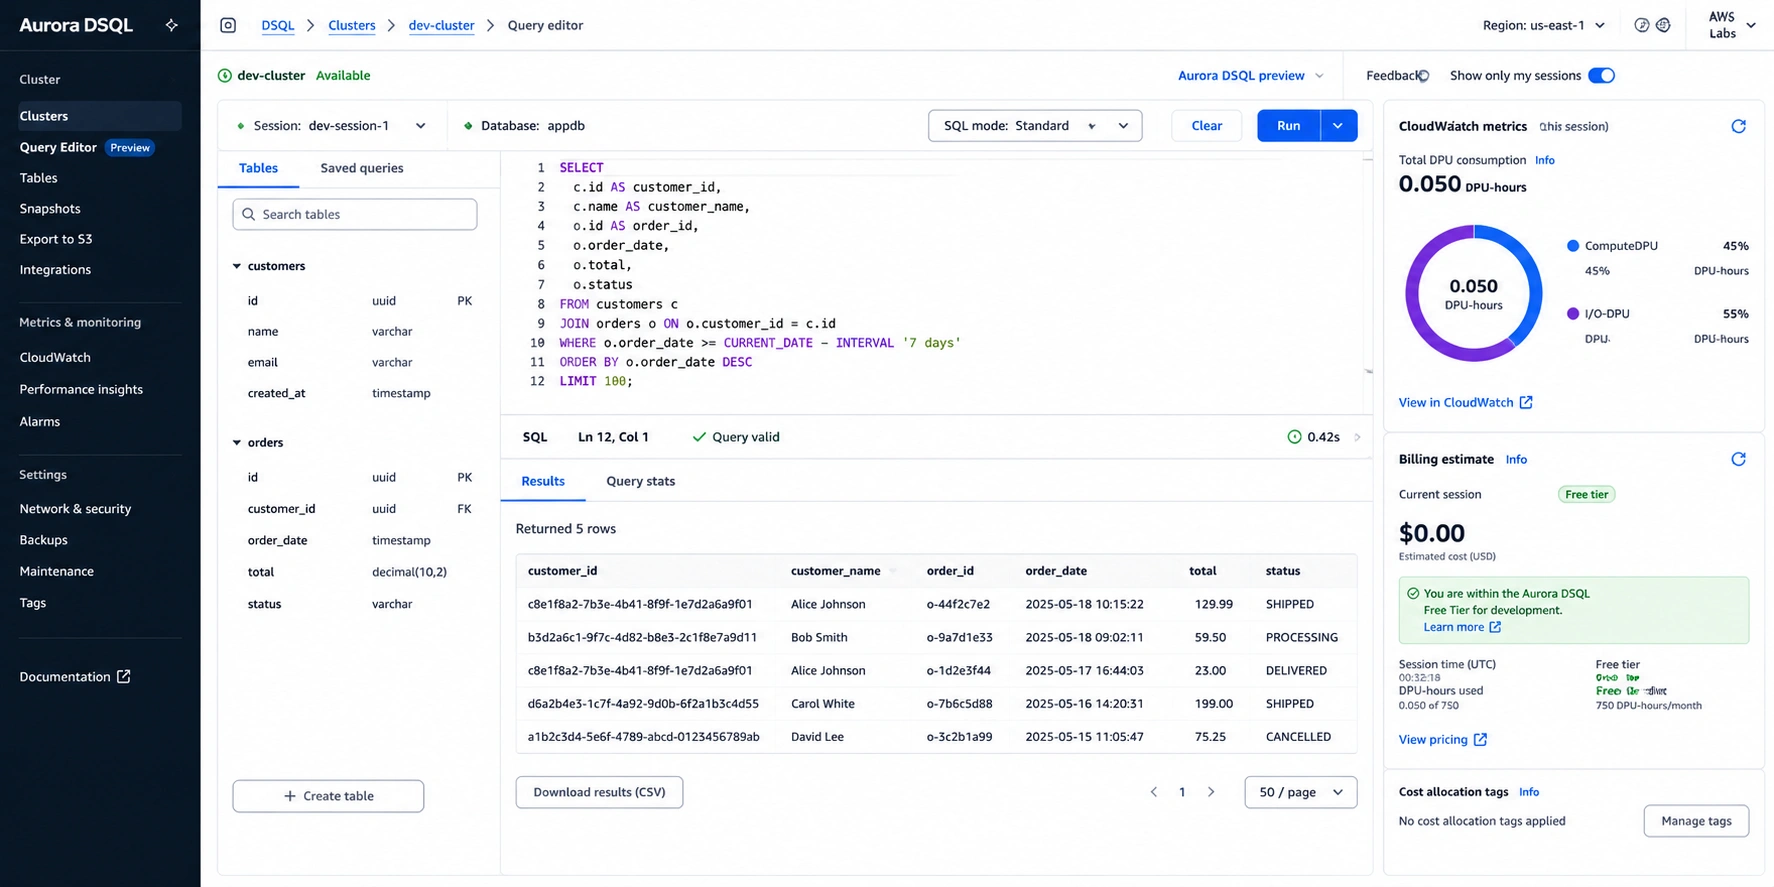Click the Manage tags button
Image resolution: width=1774 pixels, height=887 pixels.
pyautogui.click(x=1696, y=821)
